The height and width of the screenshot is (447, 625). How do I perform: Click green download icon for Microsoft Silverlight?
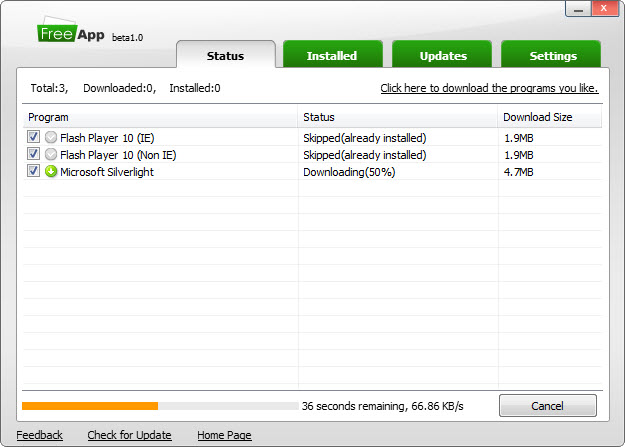tap(51, 171)
